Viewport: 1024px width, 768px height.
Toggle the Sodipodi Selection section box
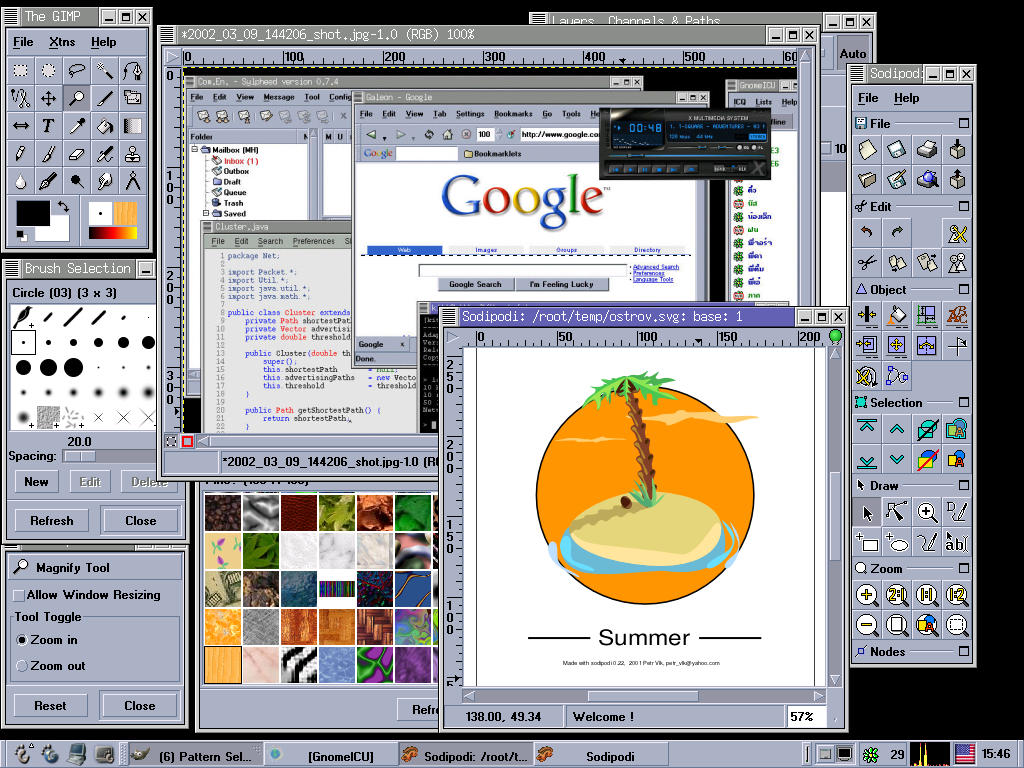(x=963, y=402)
